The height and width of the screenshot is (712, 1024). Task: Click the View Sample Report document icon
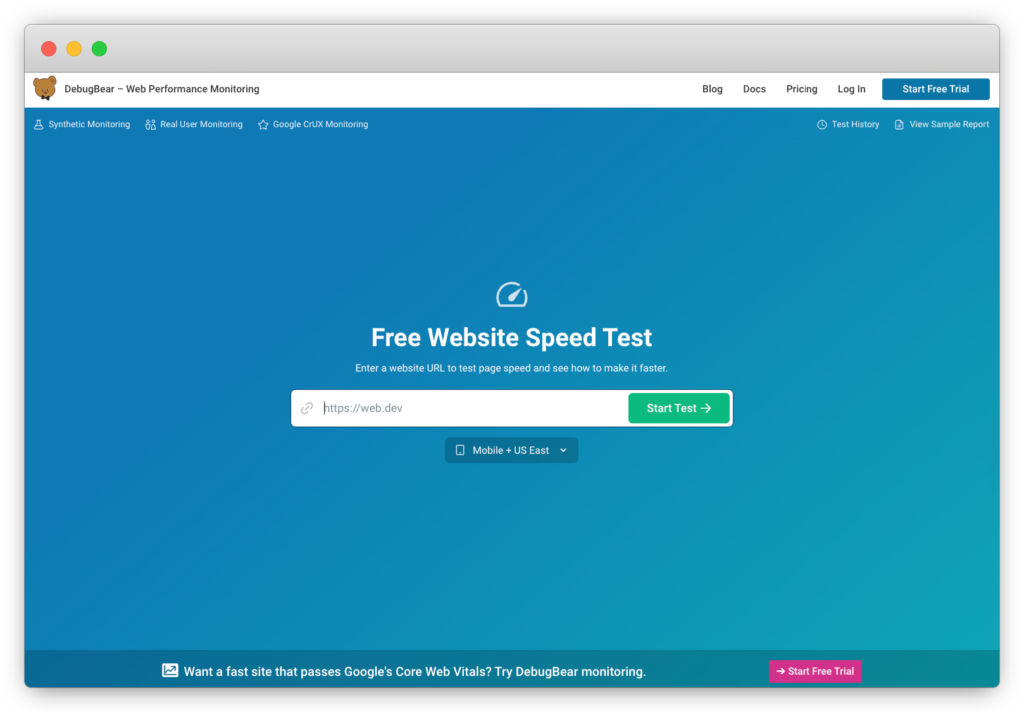pos(899,125)
